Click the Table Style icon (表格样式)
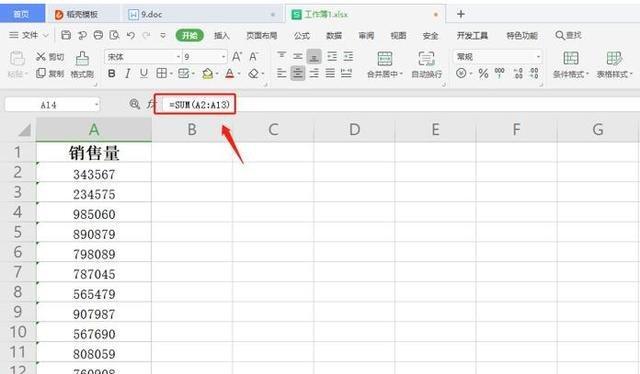 (614, 59)
